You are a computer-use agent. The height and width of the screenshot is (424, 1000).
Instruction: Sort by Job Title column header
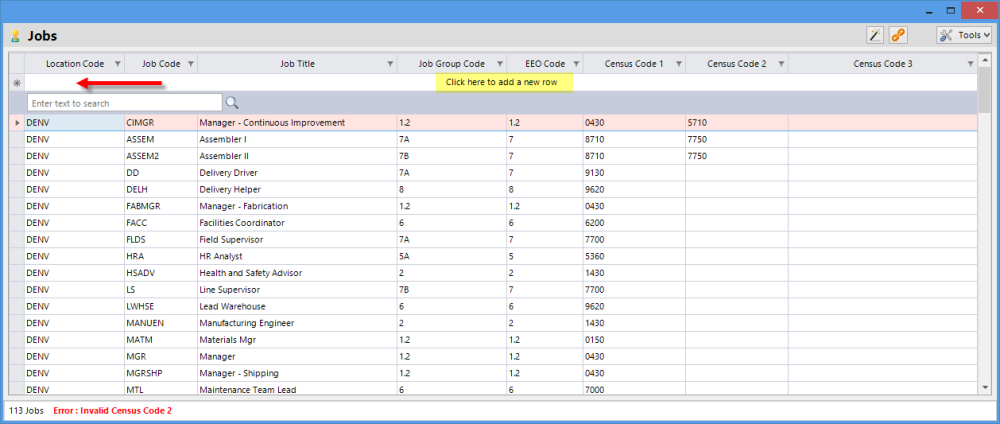[x=297, y=64]
